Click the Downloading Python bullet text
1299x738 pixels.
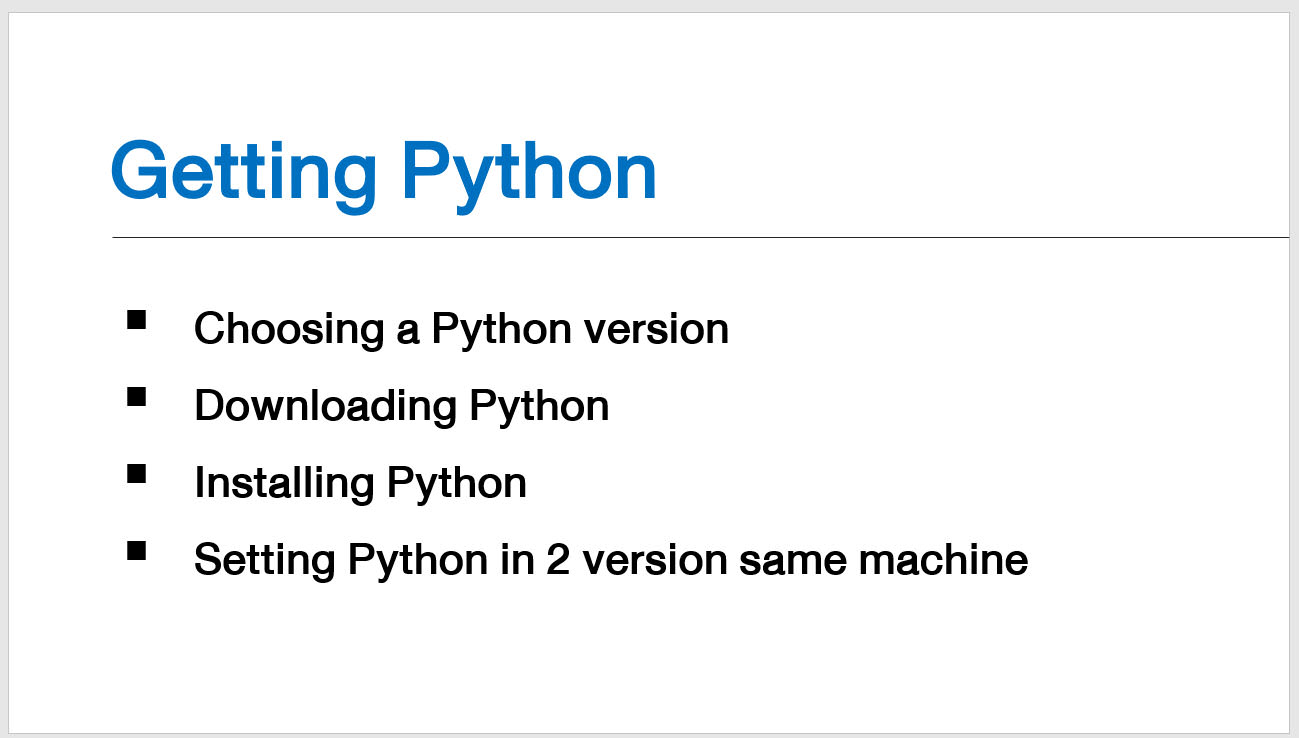pos(402,406)
